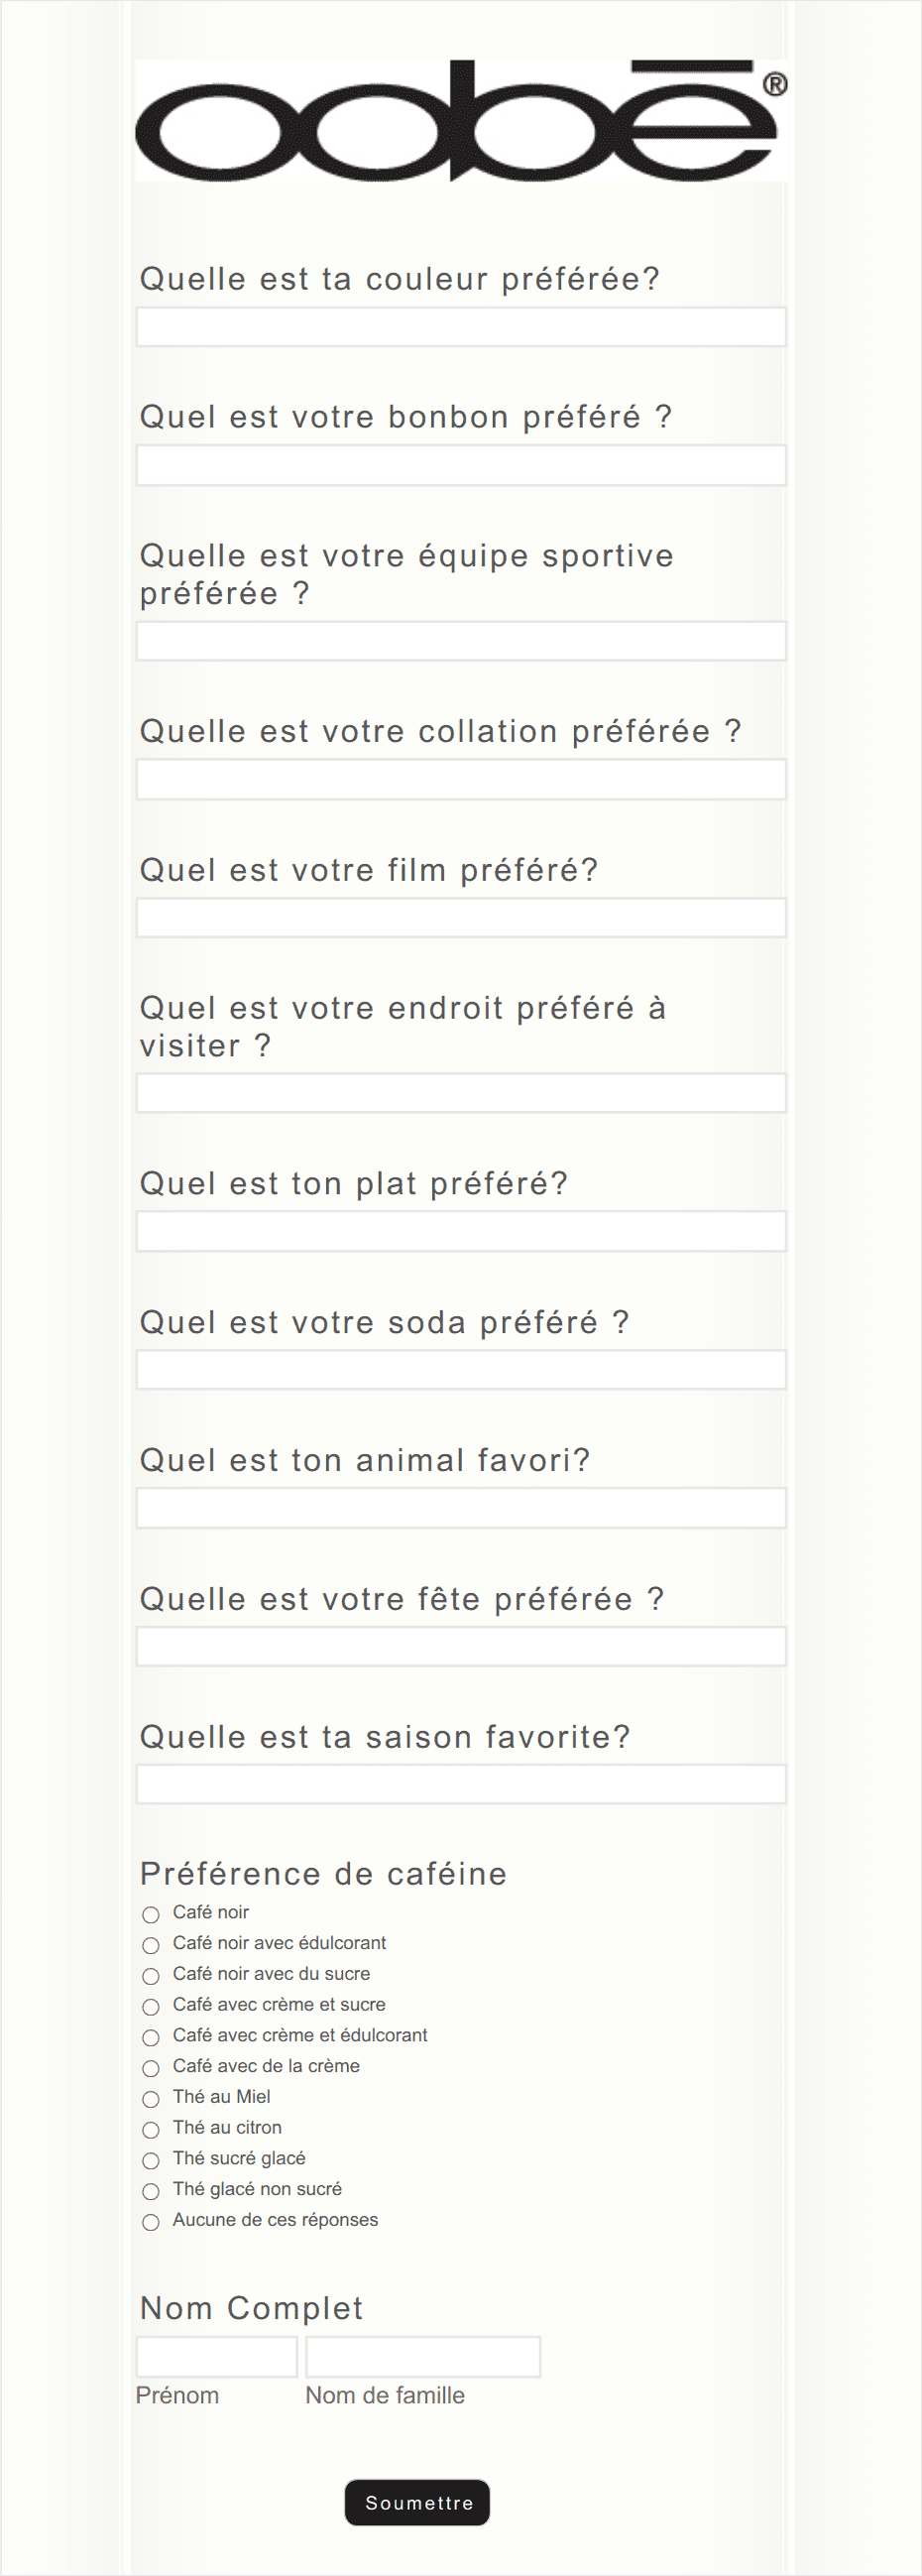This screenshot has height=2576, width=922.
Task: Click the Nom de famille field
Action: (x=423, y=2357)
